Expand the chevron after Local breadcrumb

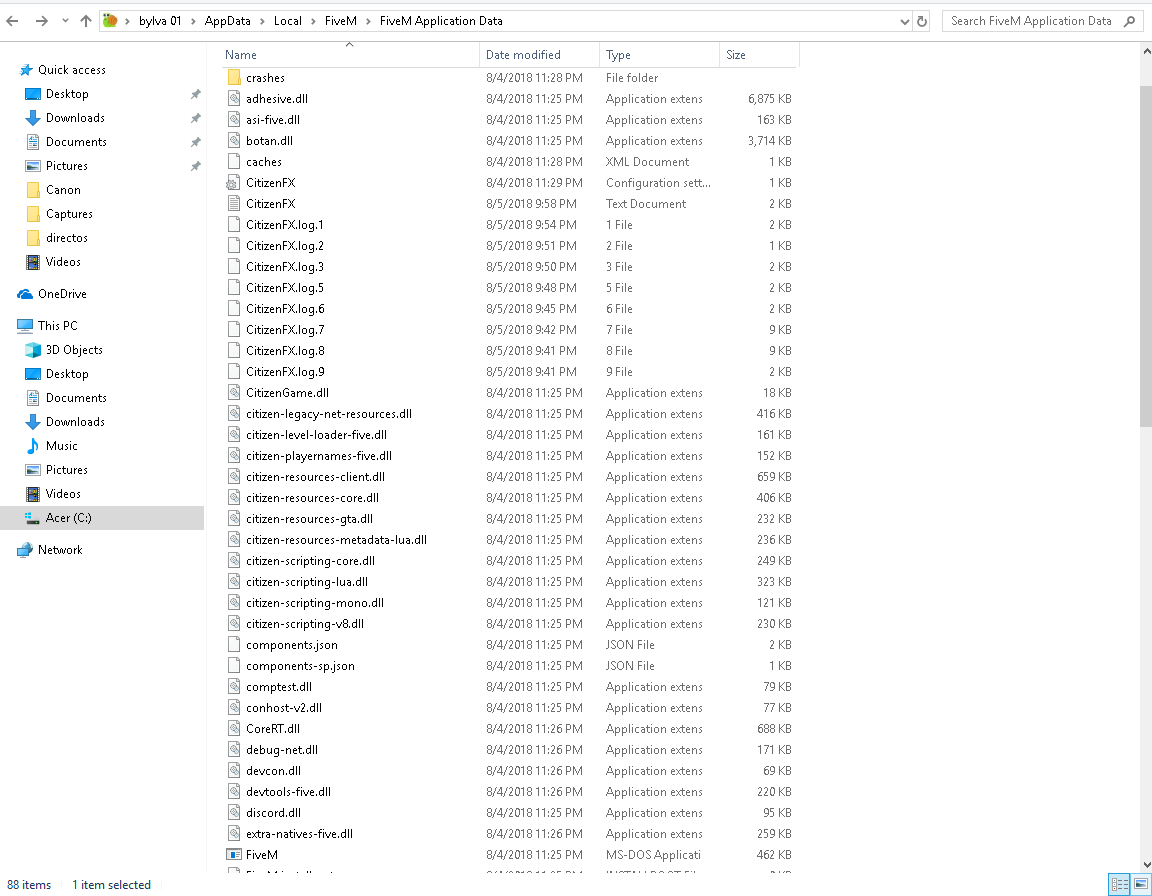(x=314, y=21)
